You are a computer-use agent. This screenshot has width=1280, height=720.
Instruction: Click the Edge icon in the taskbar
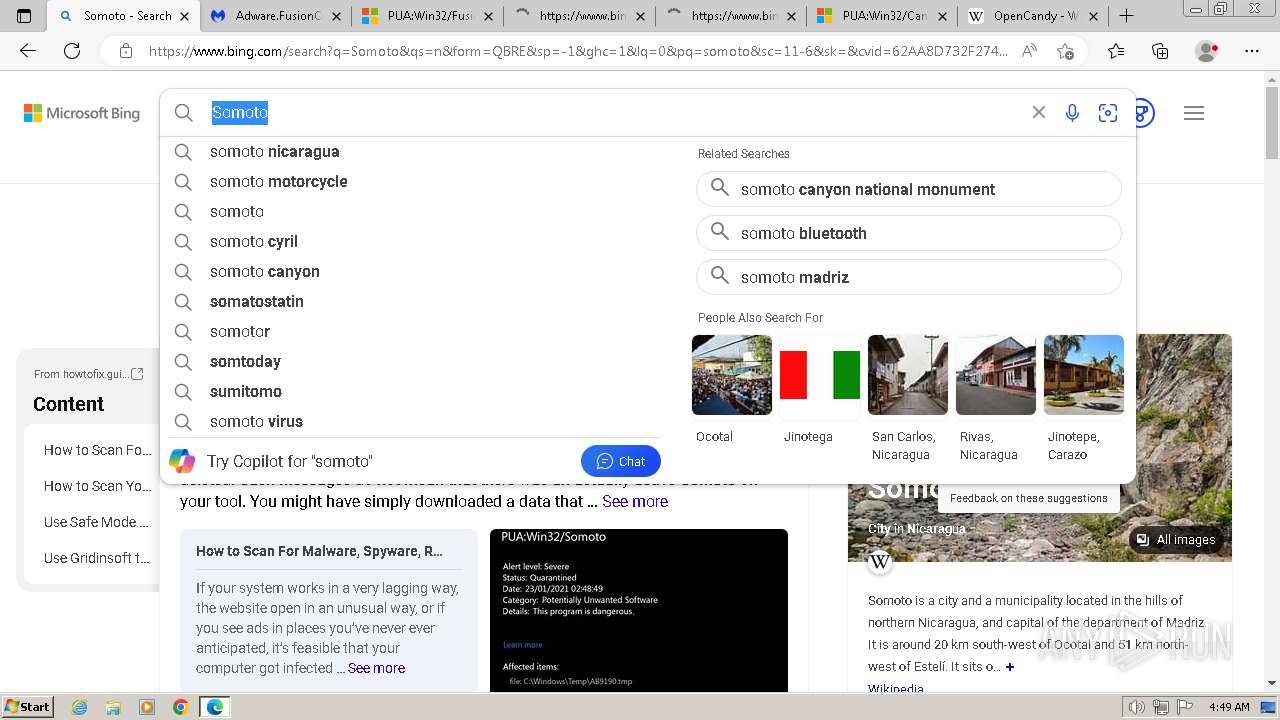pyautogui.click(x=214, y=707)
